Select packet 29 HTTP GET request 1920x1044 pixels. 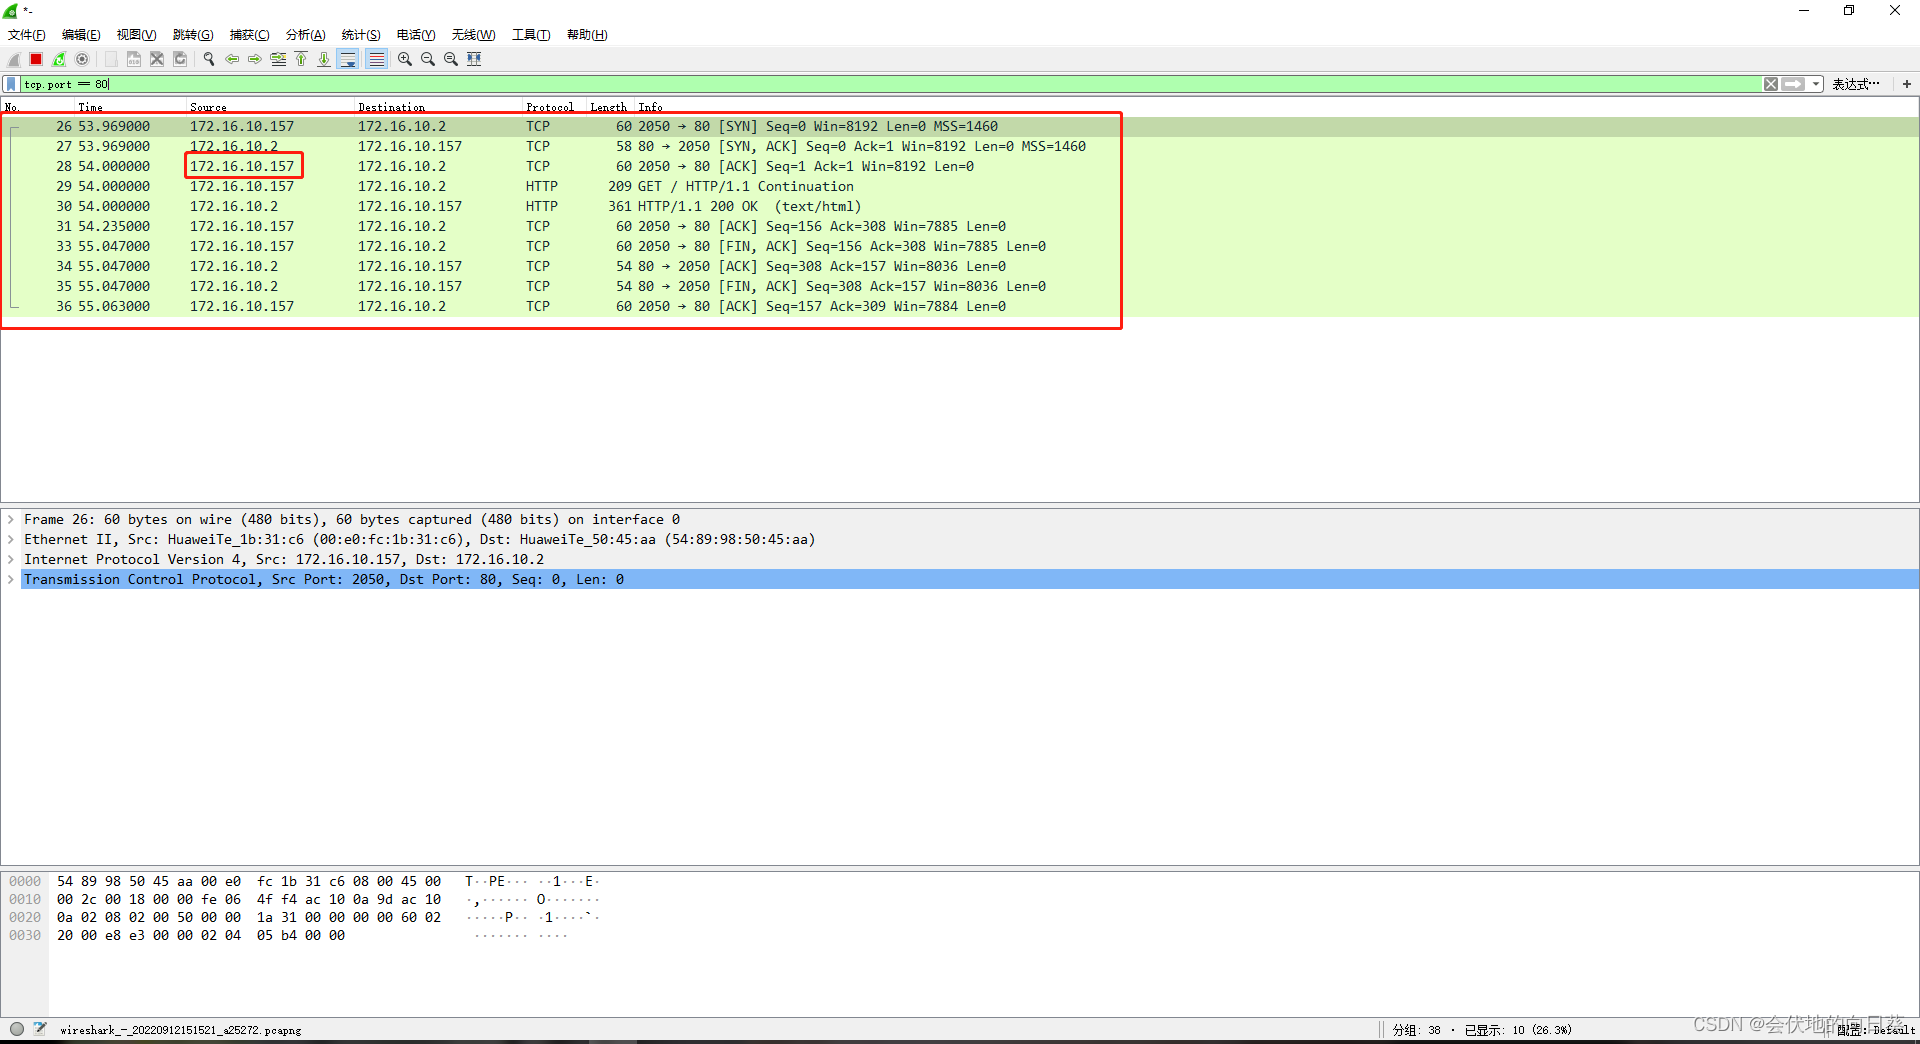960,187
